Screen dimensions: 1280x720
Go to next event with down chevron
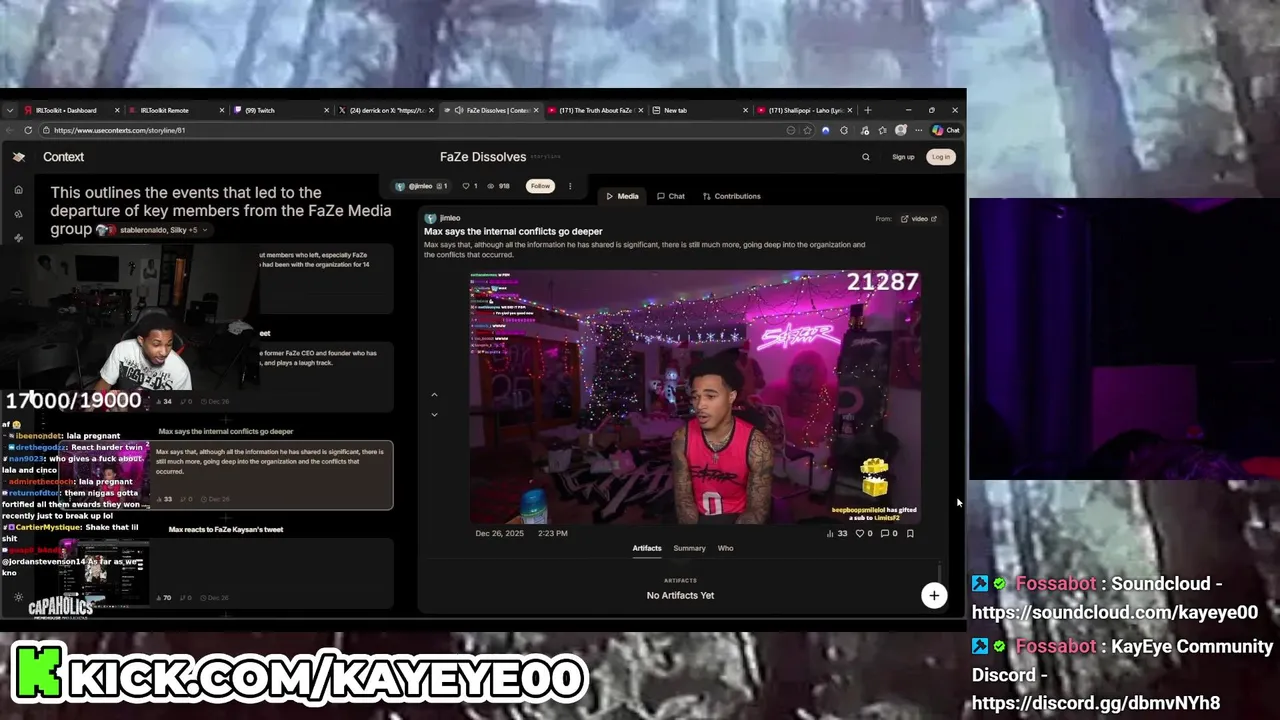[434, 414]
